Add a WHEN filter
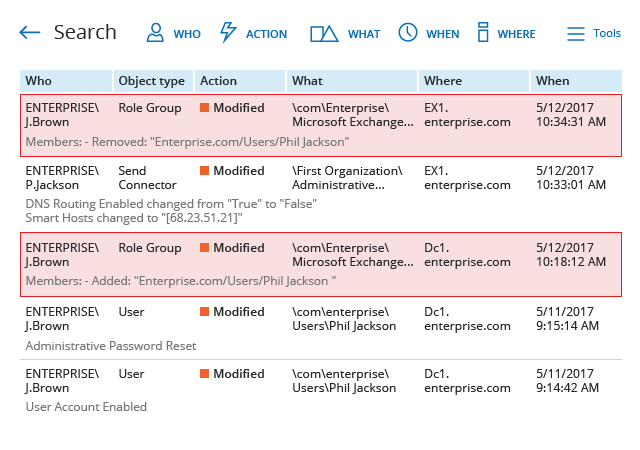Image resolution: width=640 pixels, height=450 pixels. (443, 34)
